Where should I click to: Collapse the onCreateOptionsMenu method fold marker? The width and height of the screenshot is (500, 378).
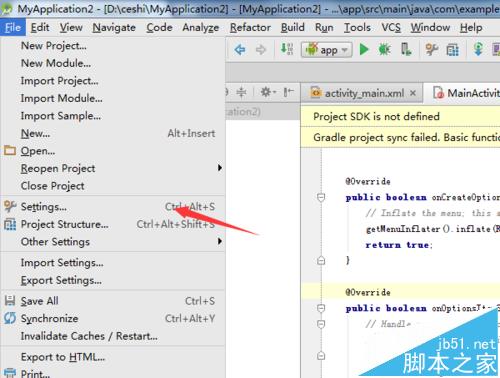(x=321, y=197)
